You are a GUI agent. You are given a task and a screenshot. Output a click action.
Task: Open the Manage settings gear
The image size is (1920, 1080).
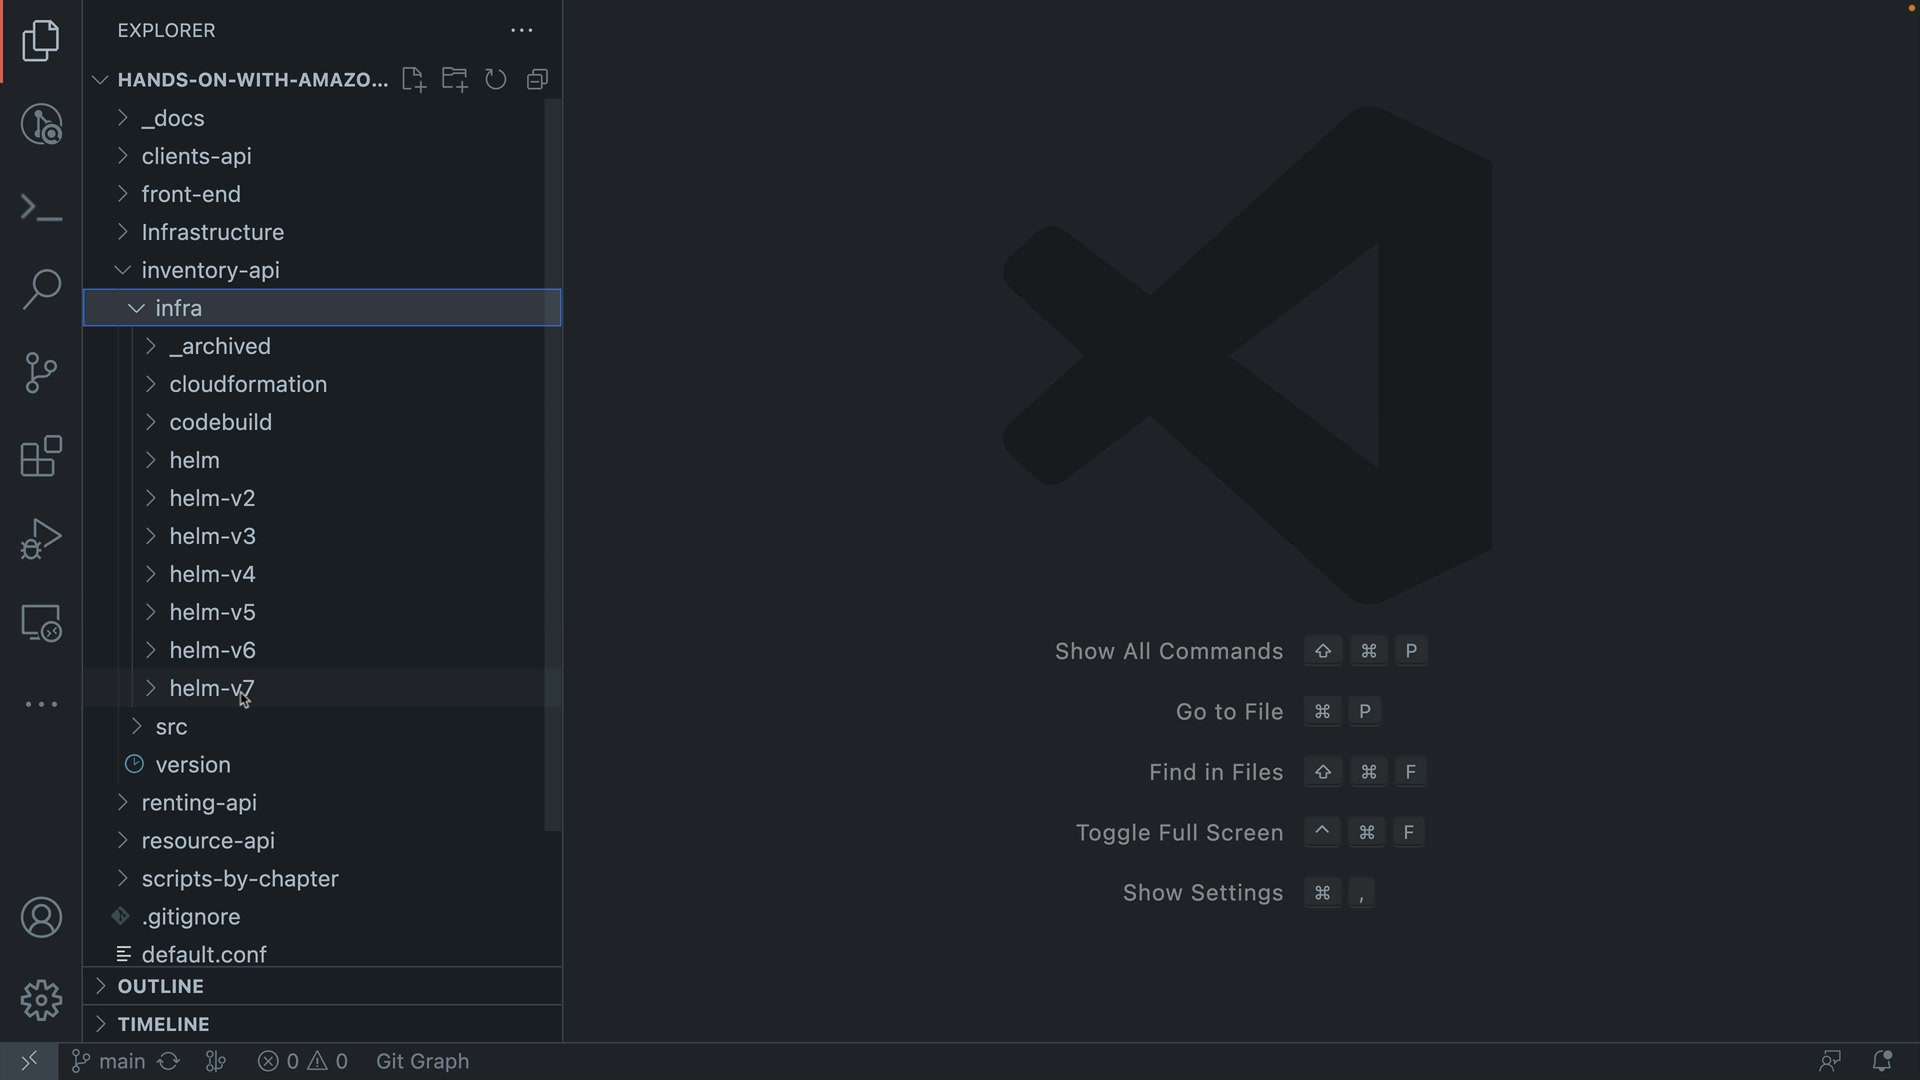point(41,1000)
